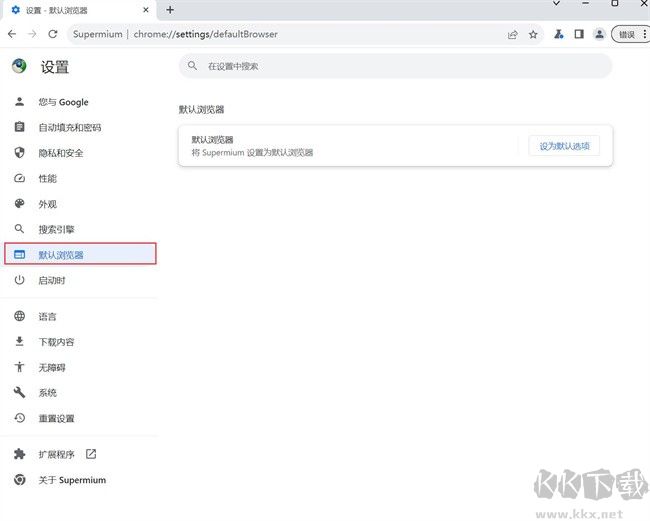This screenshot has height=521, width=650.
Task: Click the clipboard icon beside 自动填充和密码
Action: [x=19, y=127]
